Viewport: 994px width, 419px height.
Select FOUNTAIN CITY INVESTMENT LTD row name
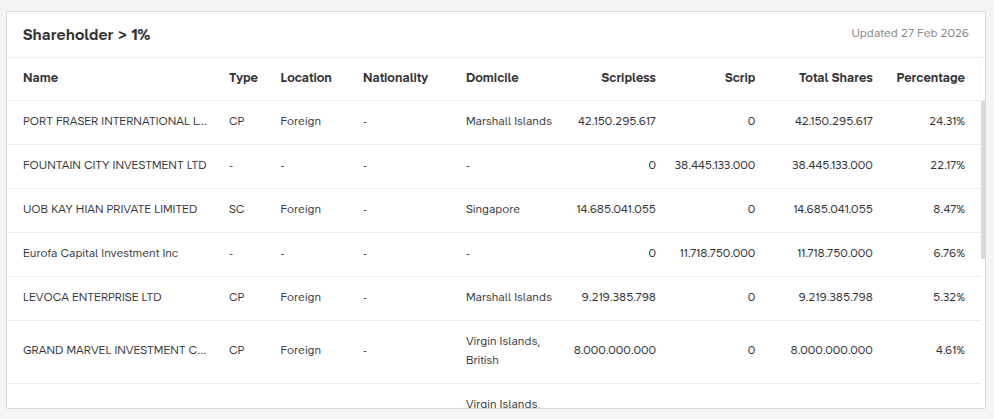[114, 166]
